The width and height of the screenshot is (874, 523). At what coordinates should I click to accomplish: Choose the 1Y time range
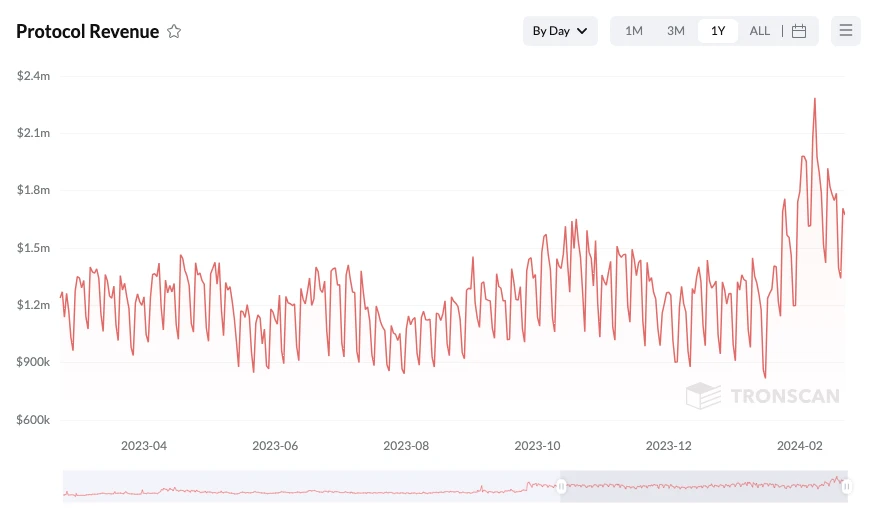click(x=717, y=31)
